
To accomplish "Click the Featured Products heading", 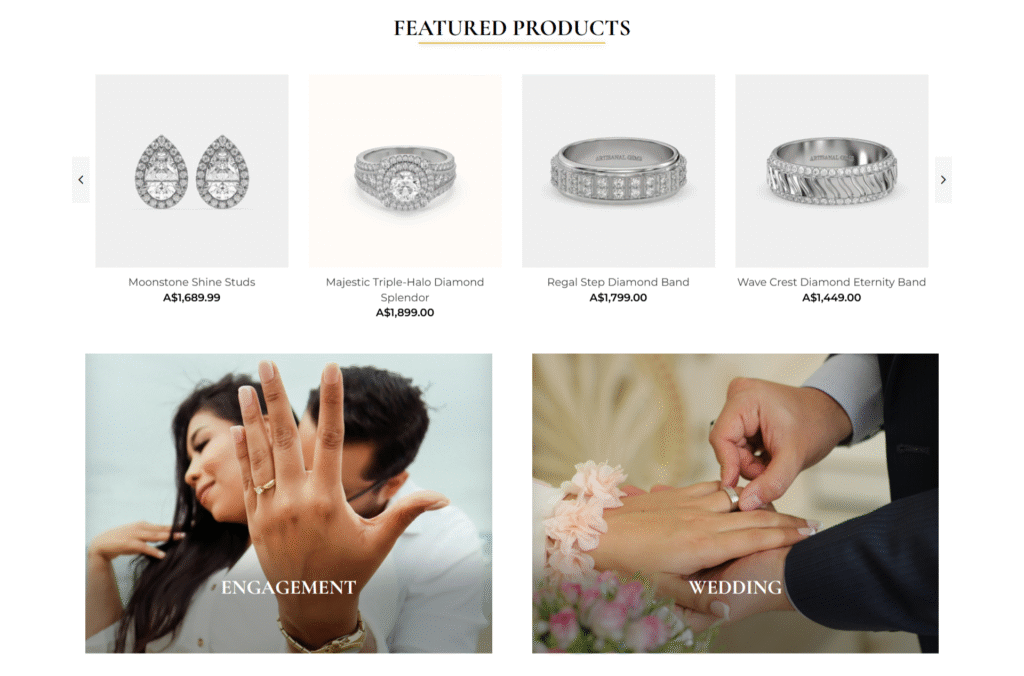I will [x=512, y=28].
